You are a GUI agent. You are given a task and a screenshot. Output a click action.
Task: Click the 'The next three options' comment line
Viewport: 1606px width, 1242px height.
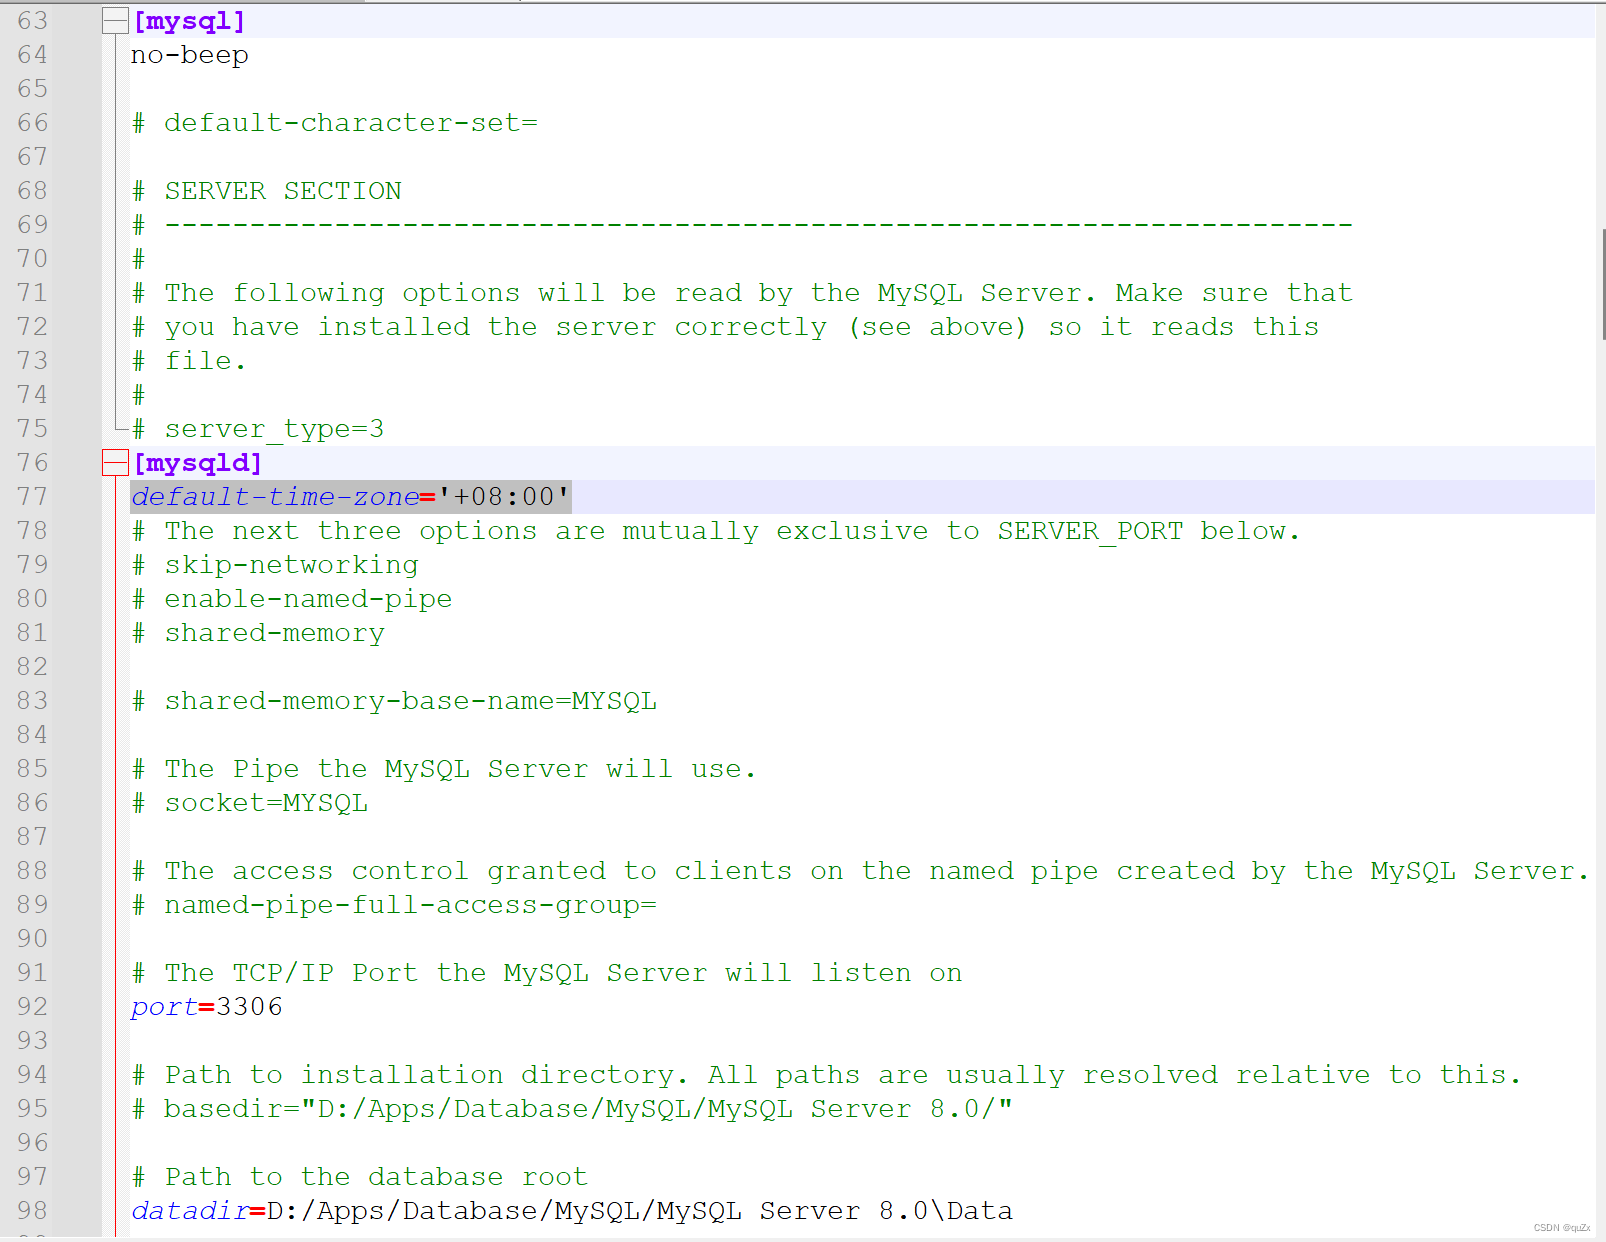point(716,531)
